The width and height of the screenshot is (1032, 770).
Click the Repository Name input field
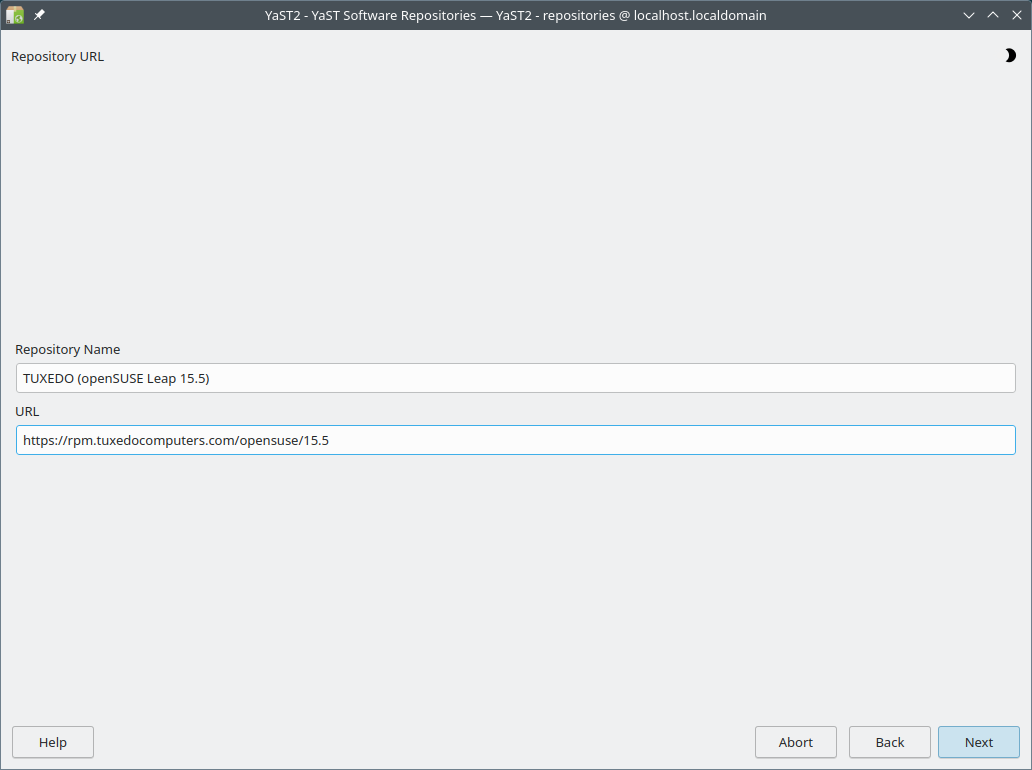pos(515,378)
